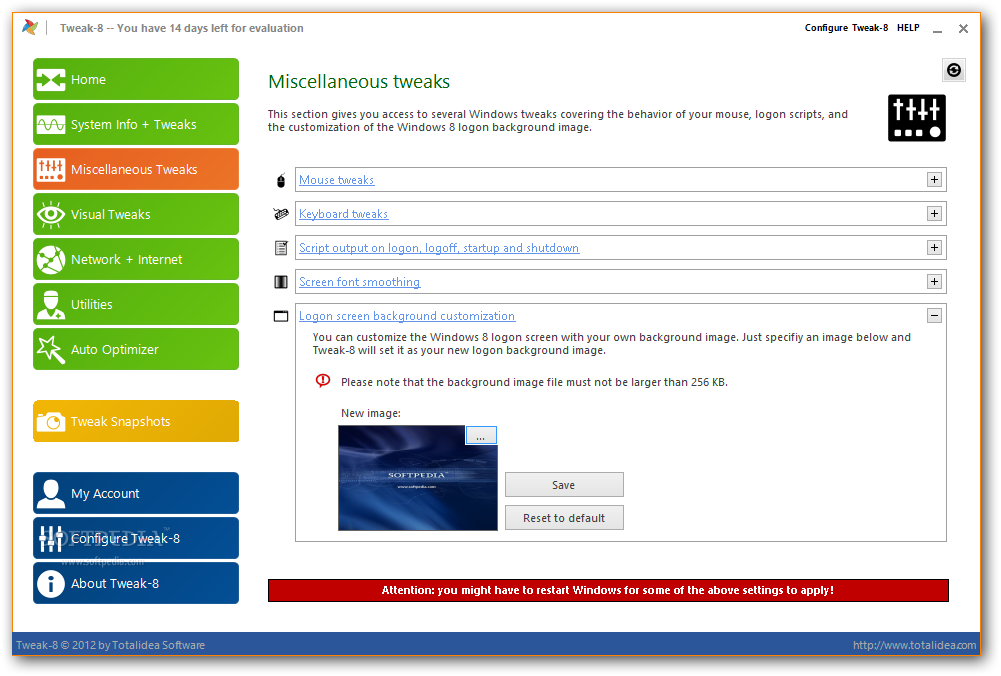Click the Miscellaneous Tweaks sliders icon

point(50,170)
